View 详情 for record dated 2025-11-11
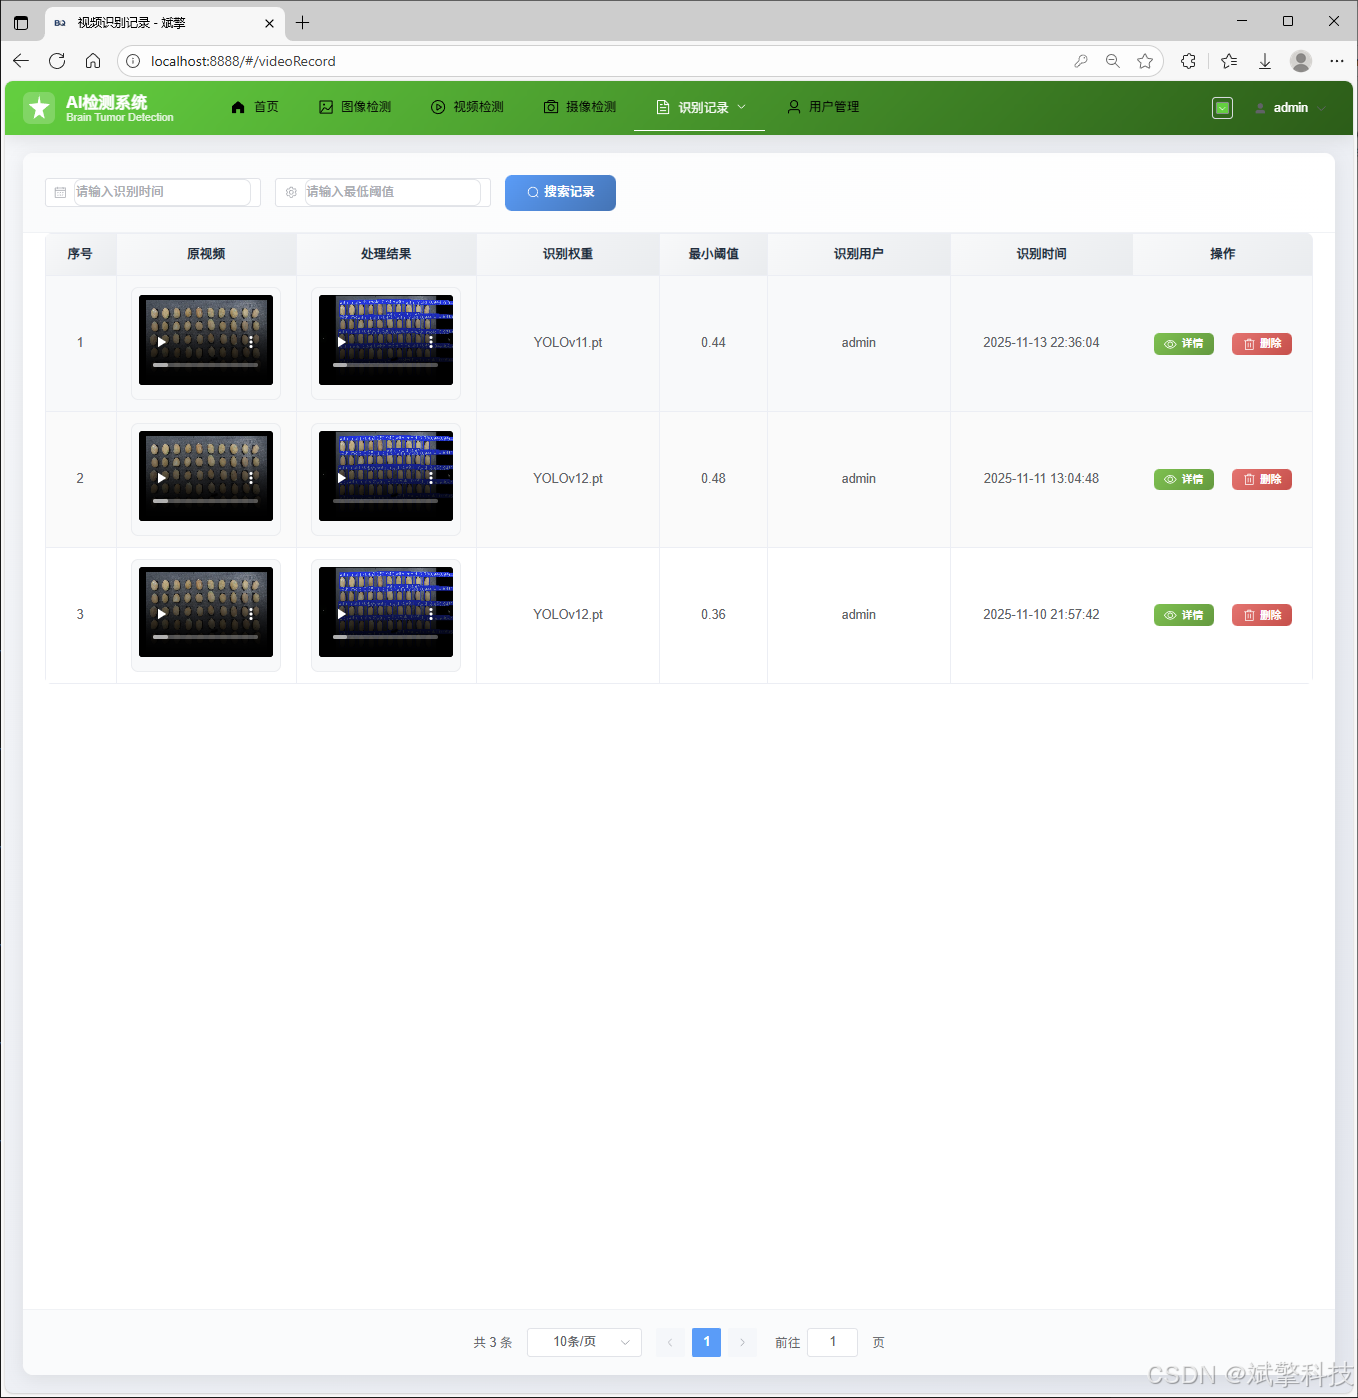The width and height of the screenshot is (1358, 1398). (x=1183, y=480)
